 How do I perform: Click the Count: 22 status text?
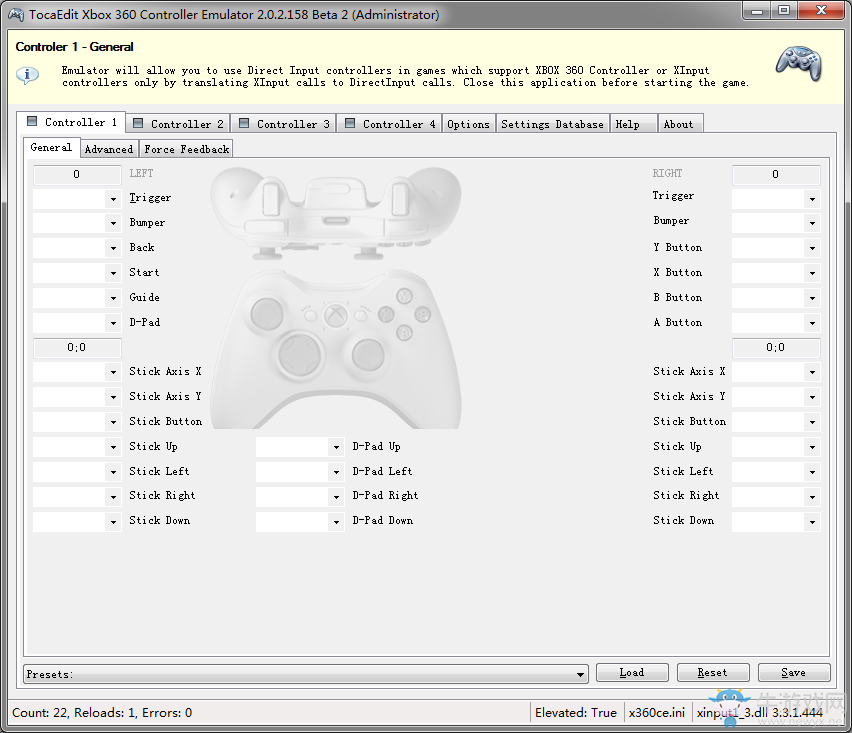(x=102, y=712)
